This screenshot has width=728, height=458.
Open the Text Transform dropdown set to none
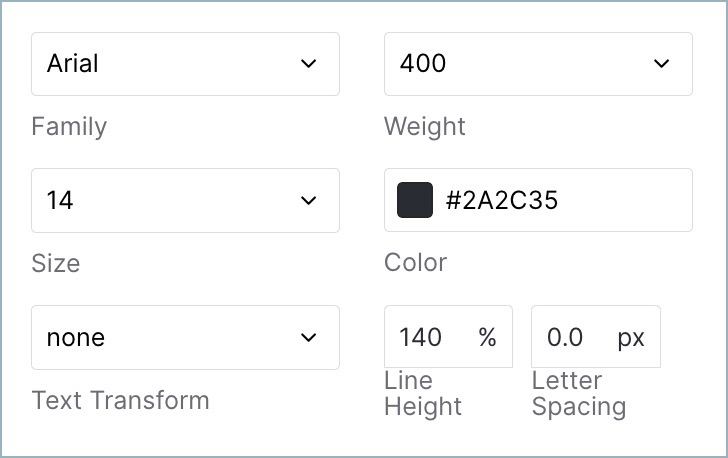point(185,338)
